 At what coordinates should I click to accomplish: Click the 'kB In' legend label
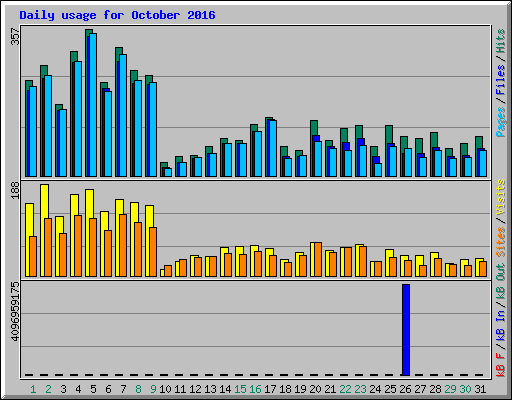click(500, 325)
